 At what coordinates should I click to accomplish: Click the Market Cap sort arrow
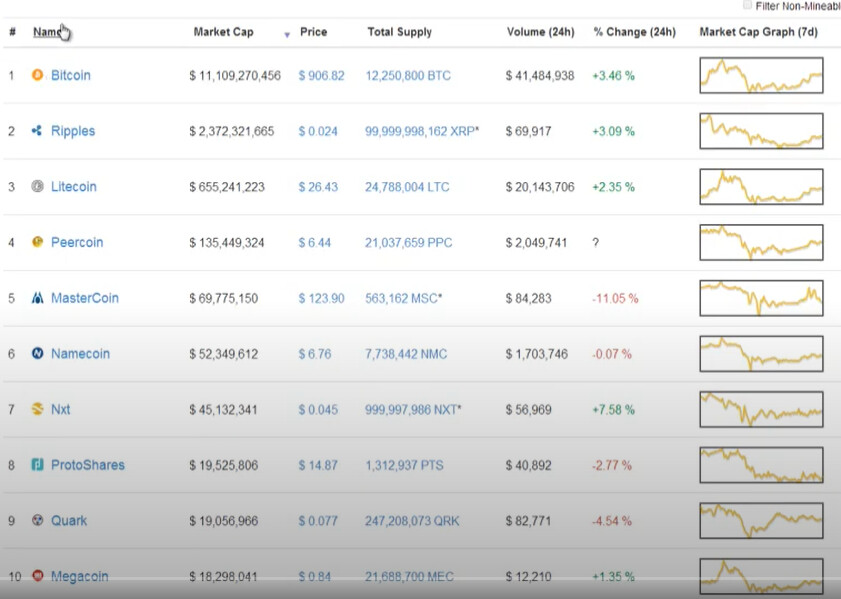point(287,35)
